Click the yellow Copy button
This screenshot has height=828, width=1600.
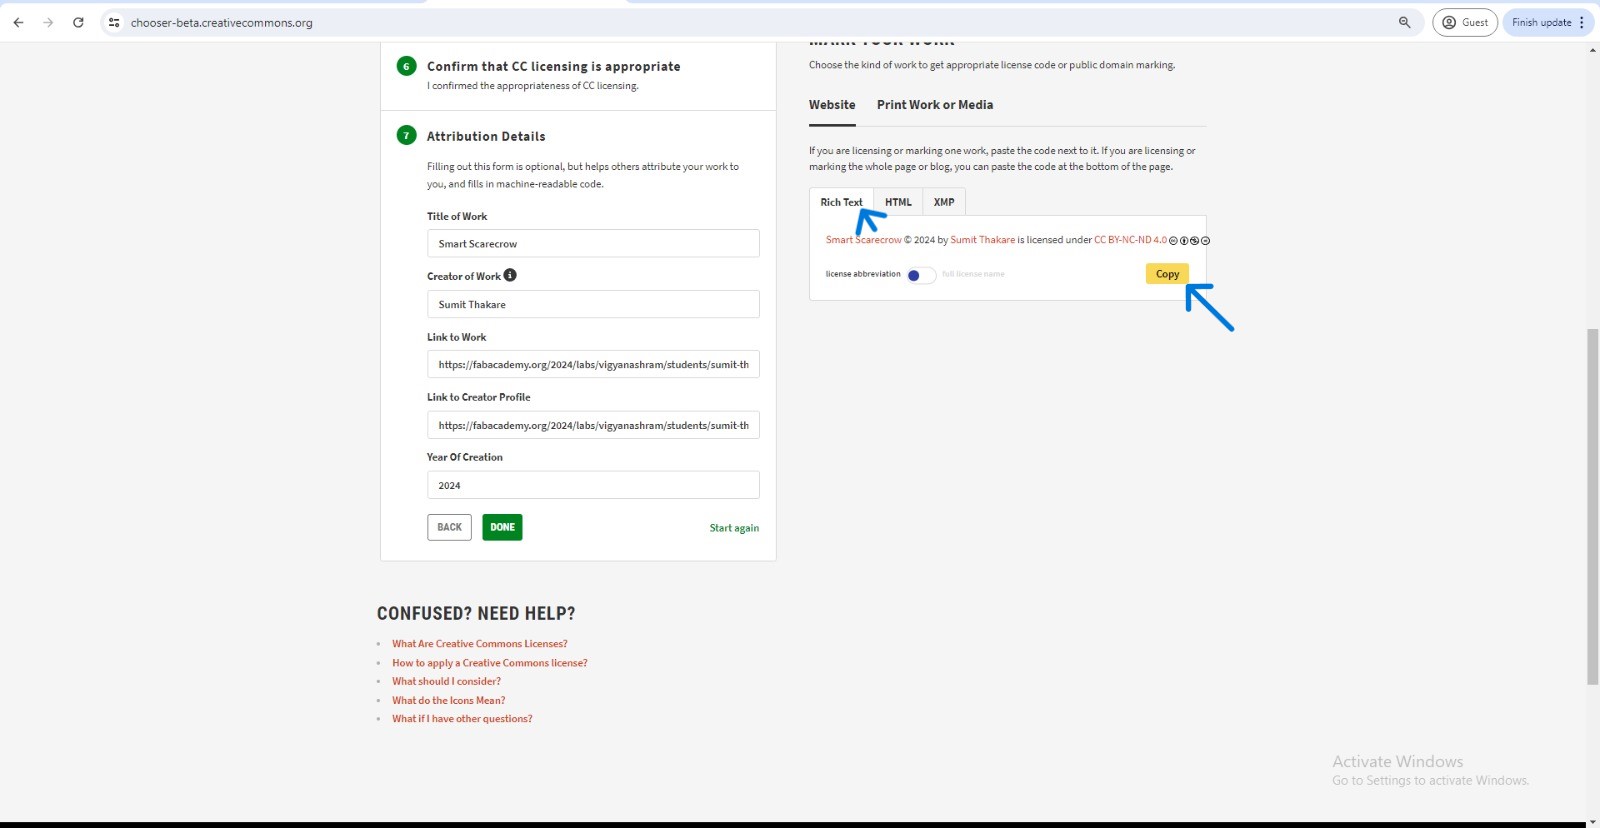coord(1167,274)
